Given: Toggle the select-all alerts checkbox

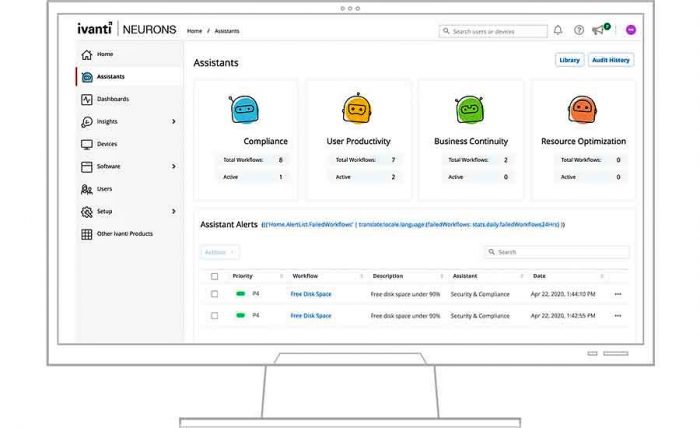Looking at the screenshot, I should click(x=215, y=276).
